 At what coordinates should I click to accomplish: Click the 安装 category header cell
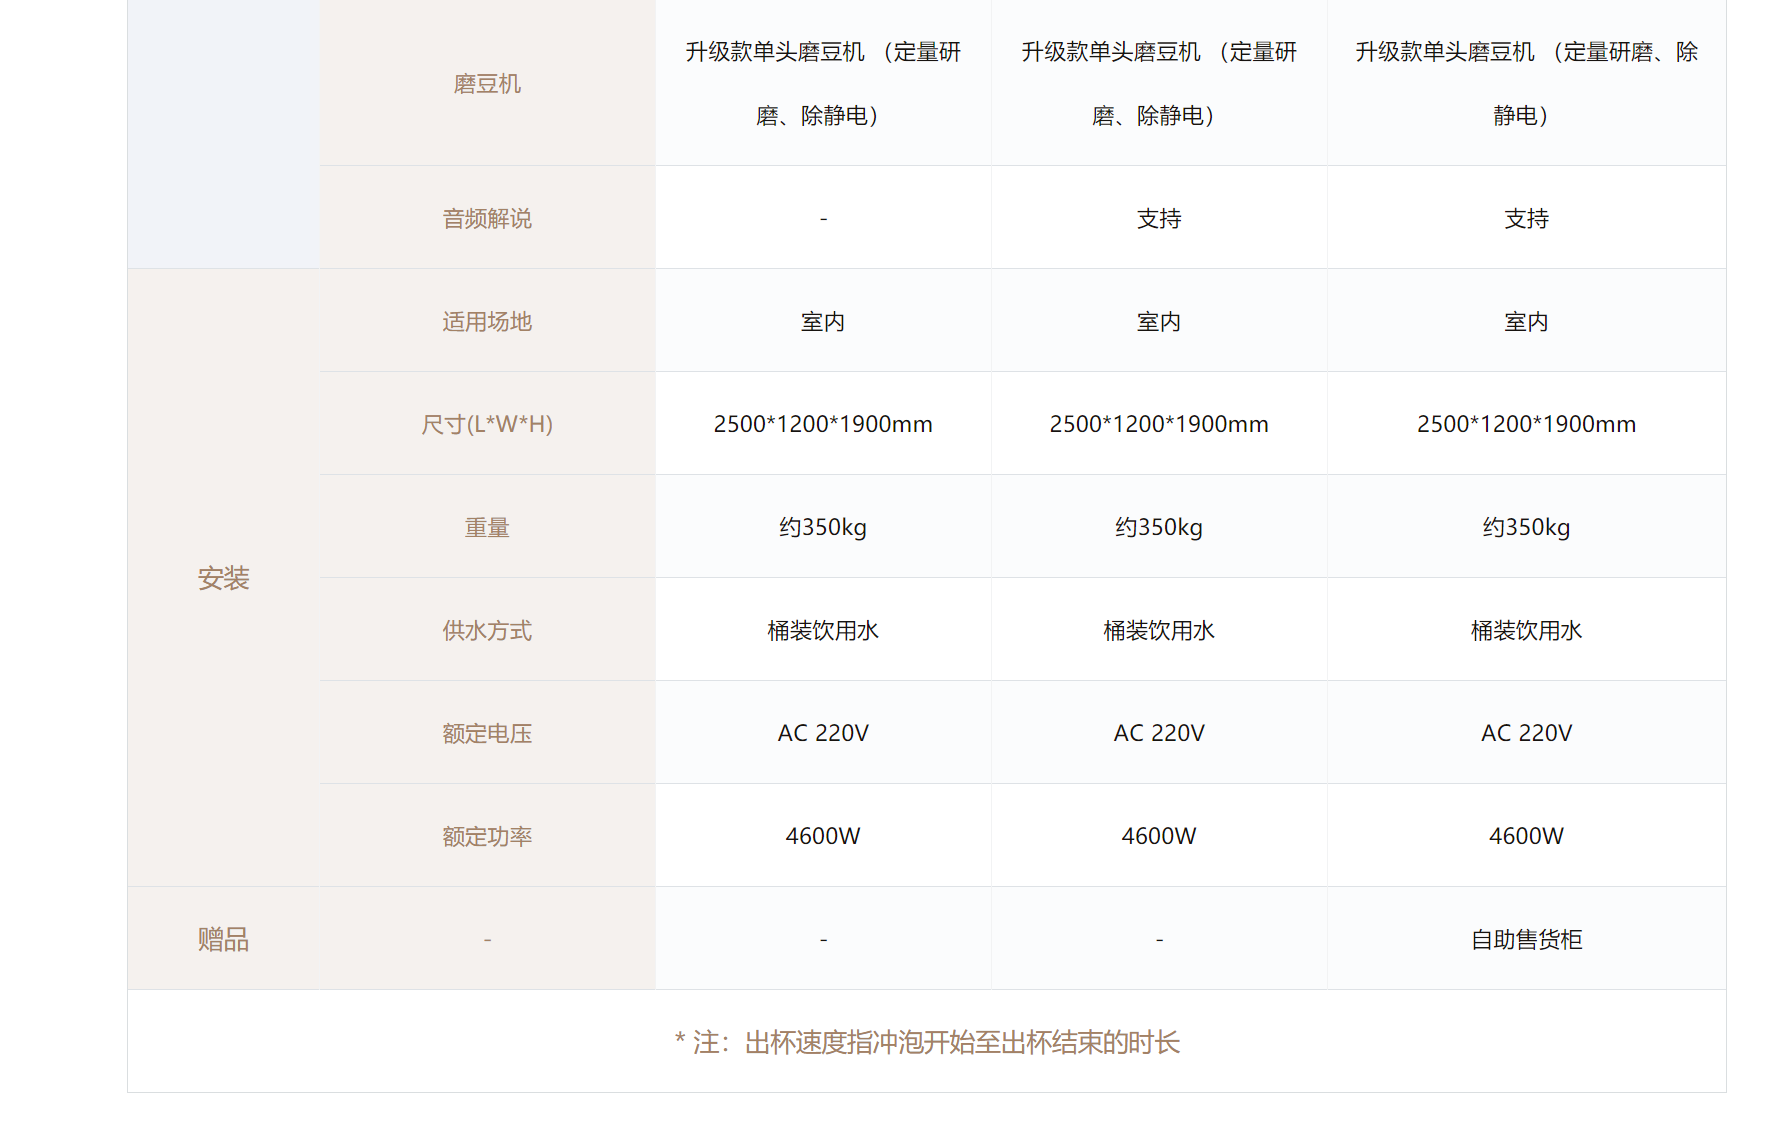(223, 579)
